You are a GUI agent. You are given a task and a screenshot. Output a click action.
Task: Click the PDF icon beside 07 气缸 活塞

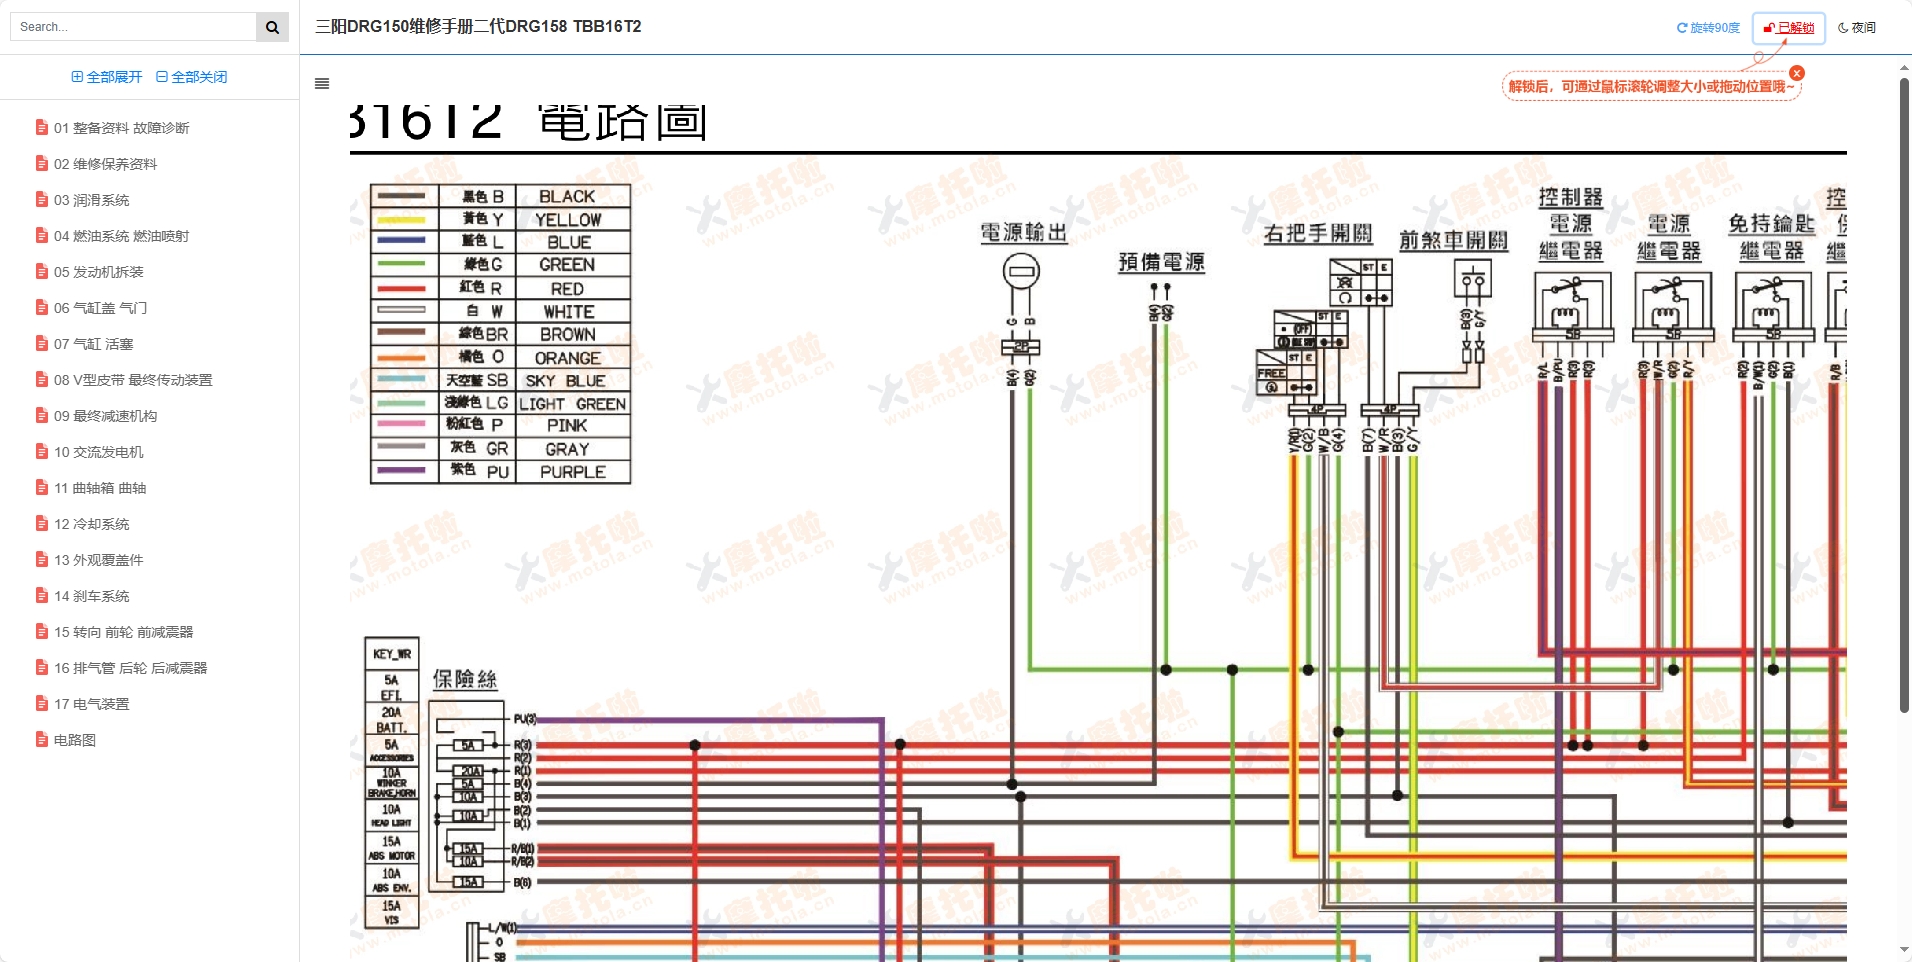click(41, 344)
